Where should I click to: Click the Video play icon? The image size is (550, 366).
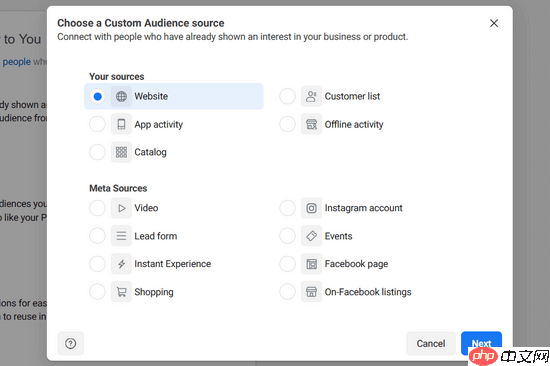(121, 208)
